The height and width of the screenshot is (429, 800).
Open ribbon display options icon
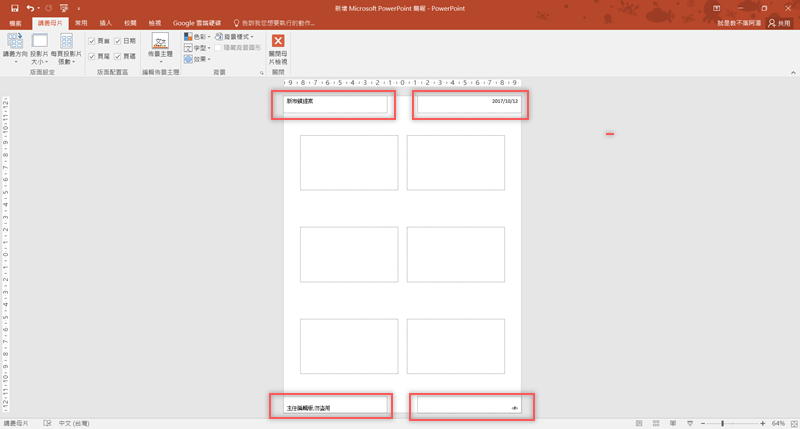tap(716, 8)
